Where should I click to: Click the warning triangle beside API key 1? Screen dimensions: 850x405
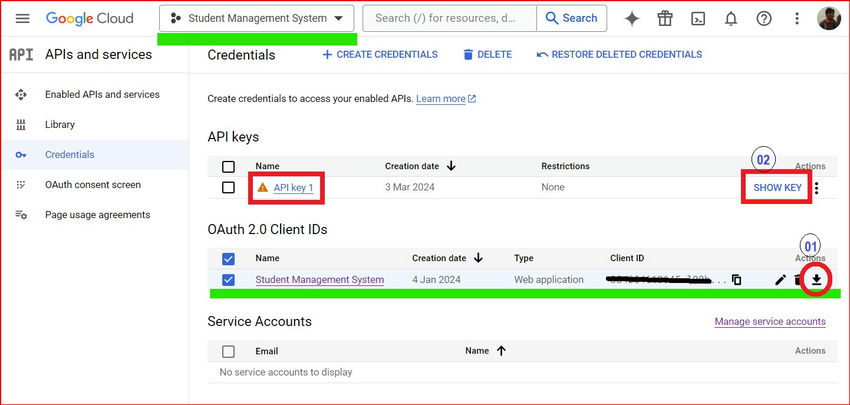click(x=263, y=188)
